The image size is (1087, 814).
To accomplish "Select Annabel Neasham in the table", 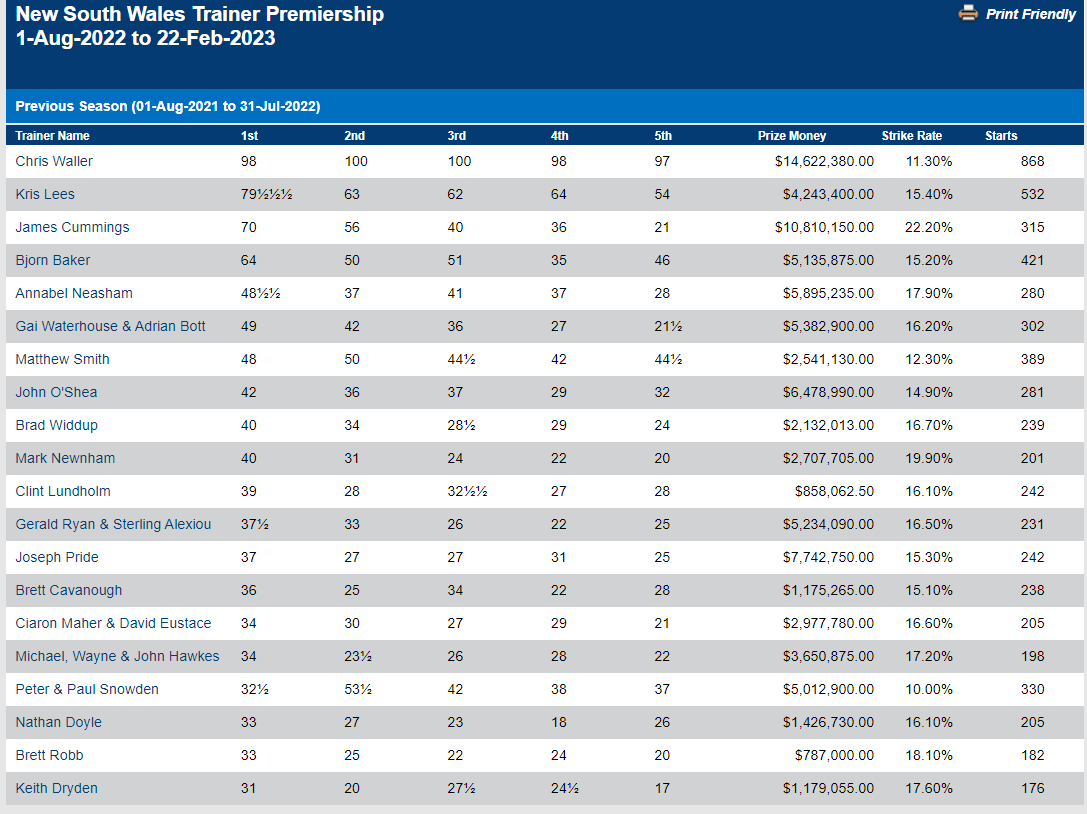I will click(74, 293).
